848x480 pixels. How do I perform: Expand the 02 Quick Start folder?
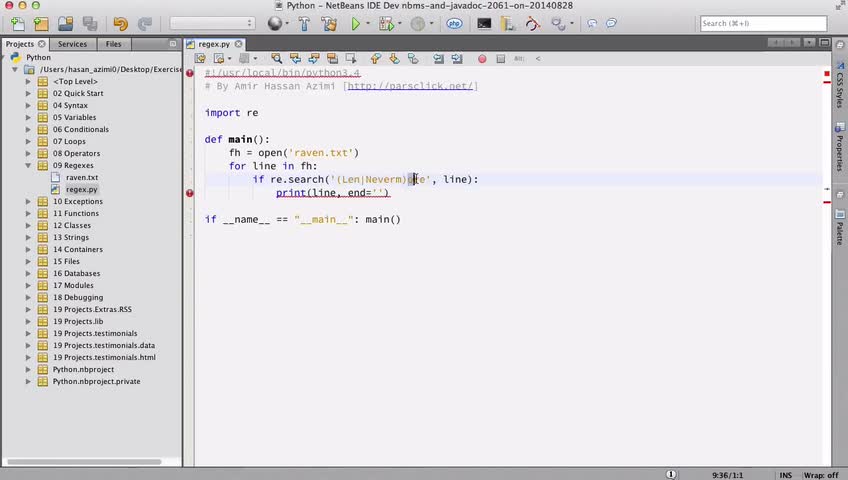pos(28,93)
